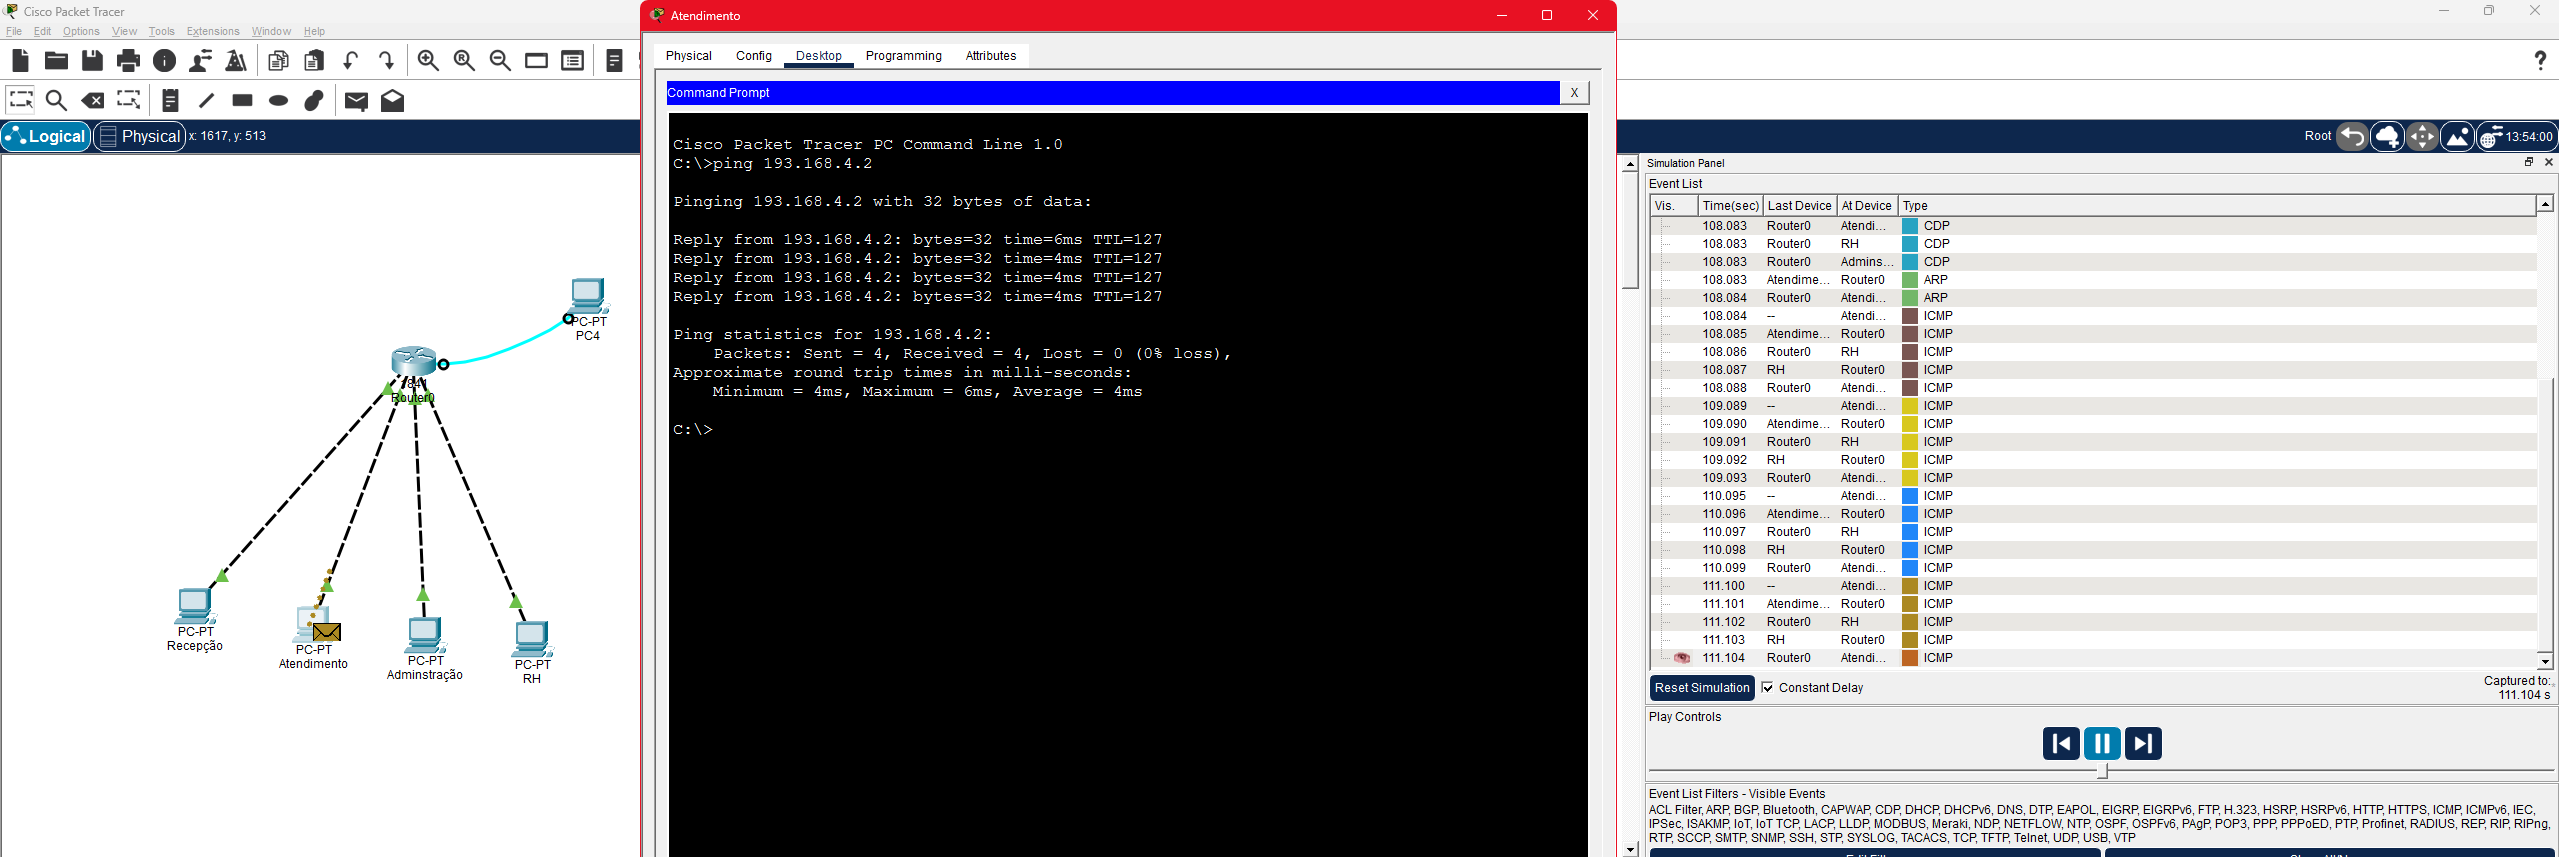Select the RH PC in the topology
The height and width of the screenshot is (857, 2559).
(x=532, y=639)
